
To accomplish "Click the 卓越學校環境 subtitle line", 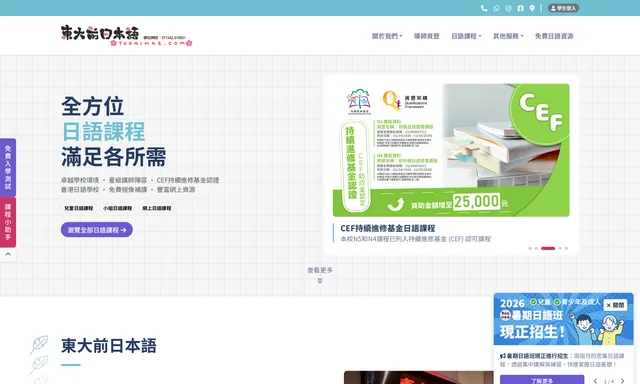I will [140, 180].
